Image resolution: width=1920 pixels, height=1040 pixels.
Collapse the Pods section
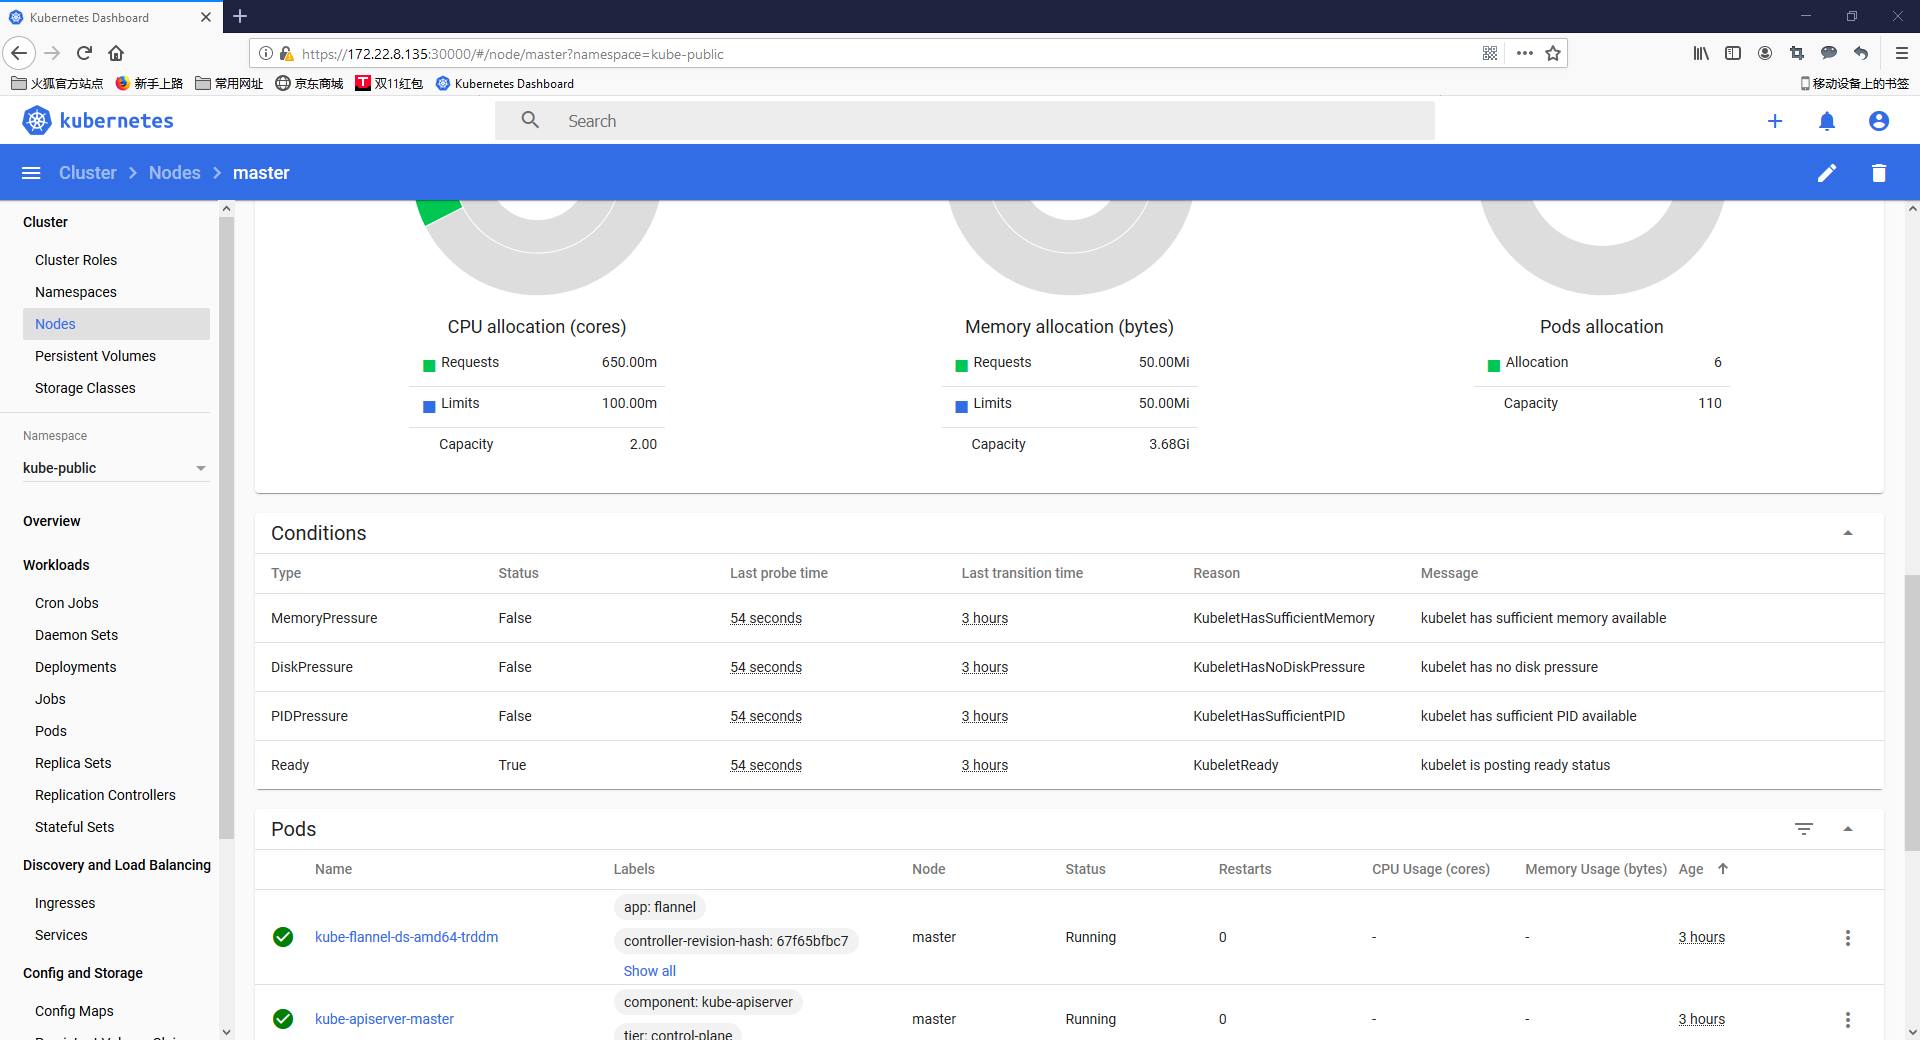click(1847, 829)
